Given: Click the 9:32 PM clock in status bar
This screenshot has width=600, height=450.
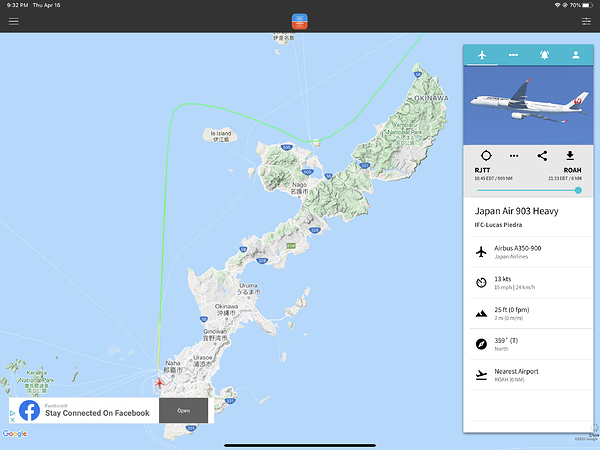Looking at the screenshot, I should 17,5.
